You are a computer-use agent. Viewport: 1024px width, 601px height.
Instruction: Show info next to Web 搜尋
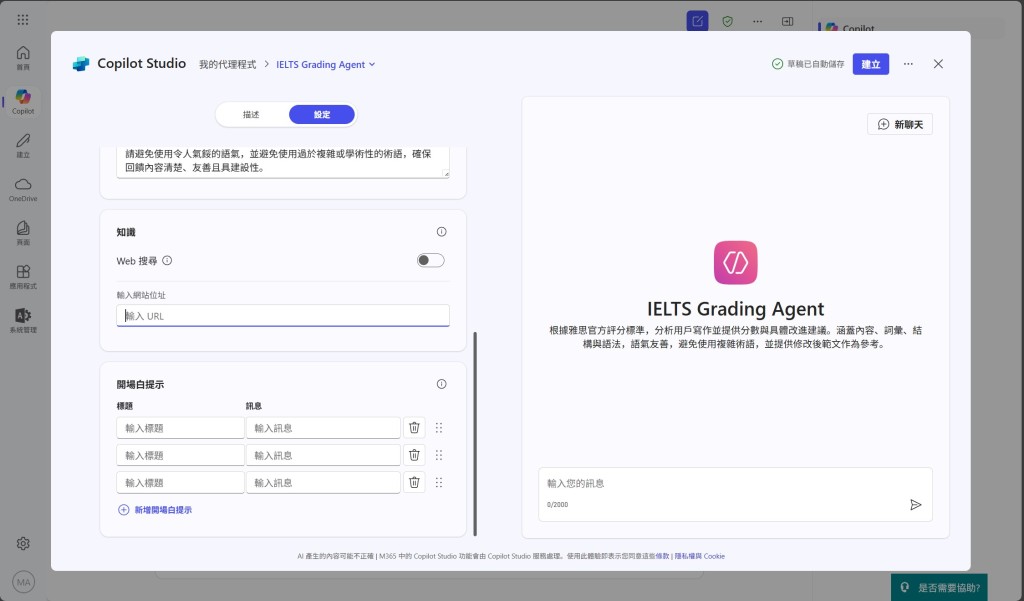(x=167, y=261)
